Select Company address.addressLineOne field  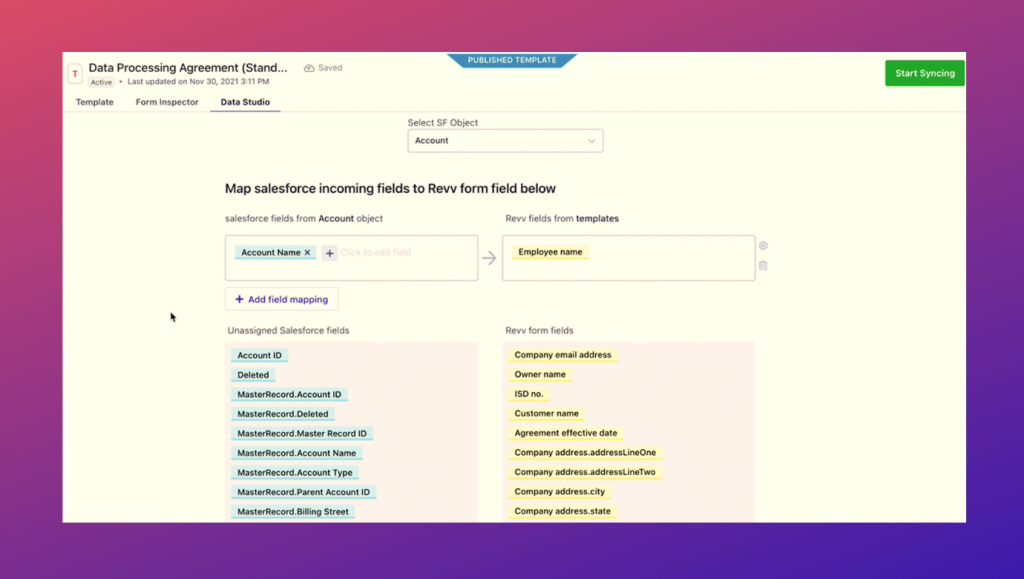coord(585,453)
